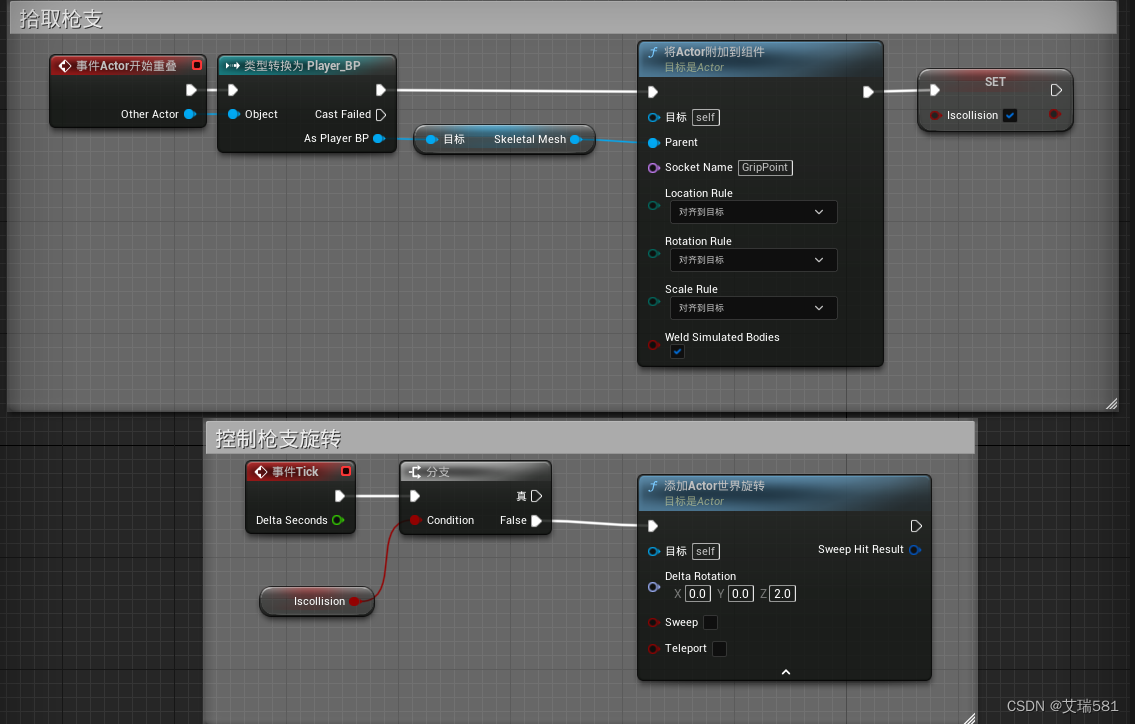1135x724 pixels.
Task: Click the Delta Rotation X value field
Action: click(698, 594)
